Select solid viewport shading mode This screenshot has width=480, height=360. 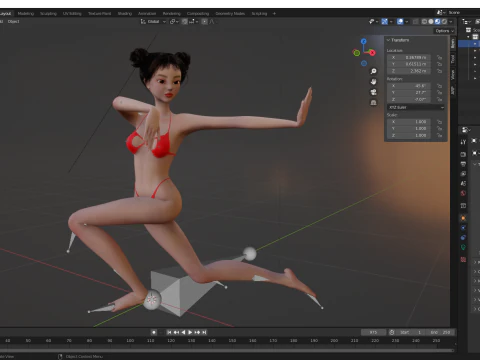[431, 22]
